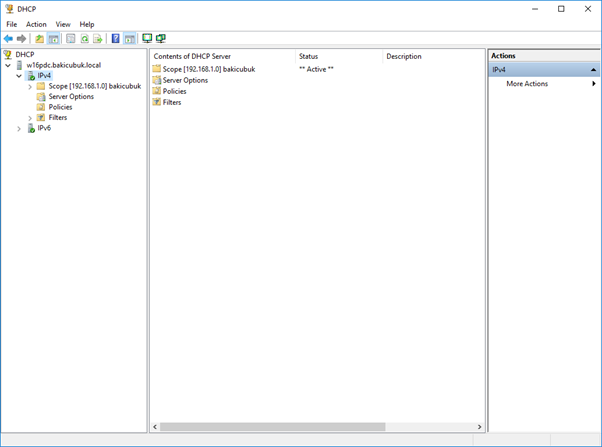Click Filters icon in contents list
Viewport: 602px width, 447px height.
[x=156, y=102]
